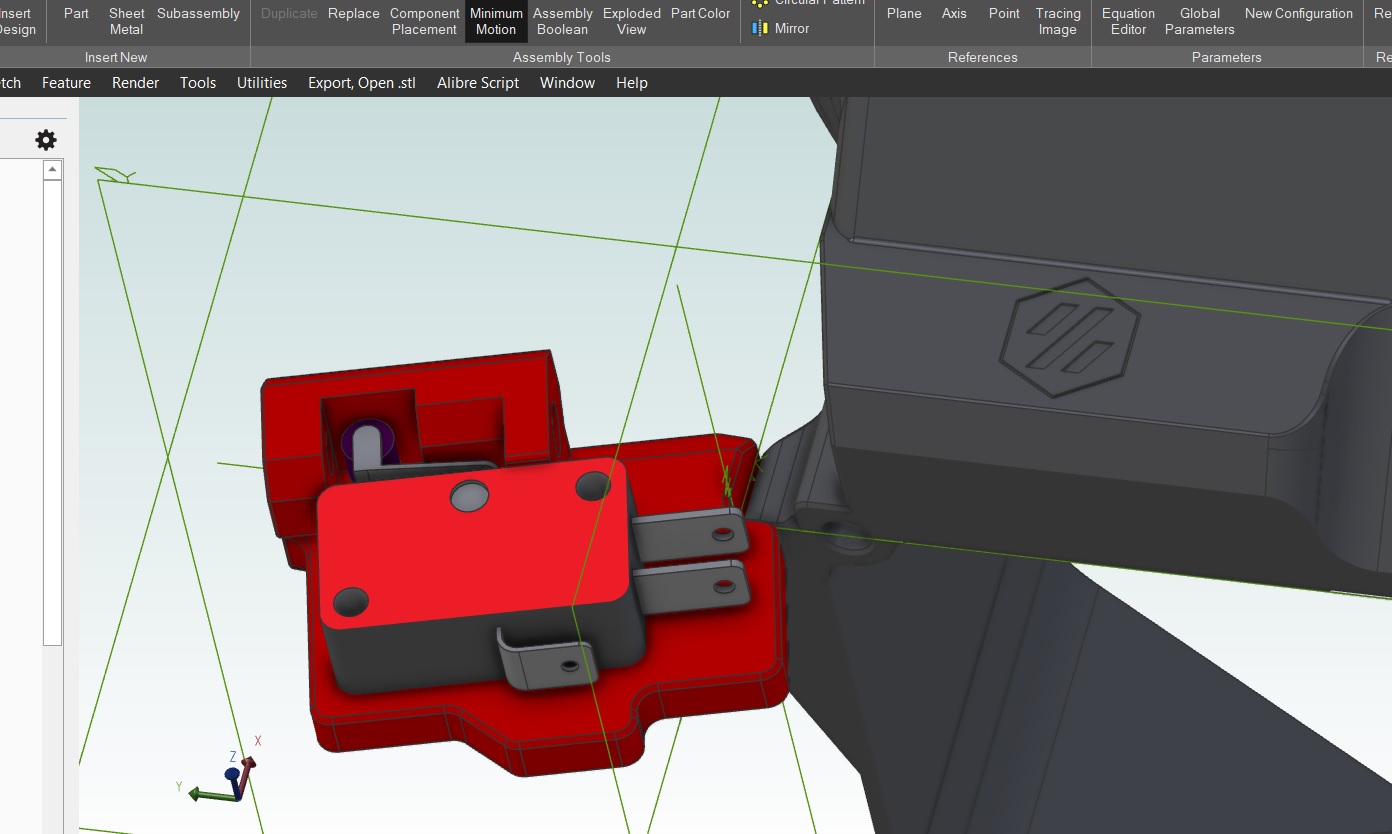Open the Render menu
The height and width of the screenshot is (834, 1392).
[x=135, y=83]
